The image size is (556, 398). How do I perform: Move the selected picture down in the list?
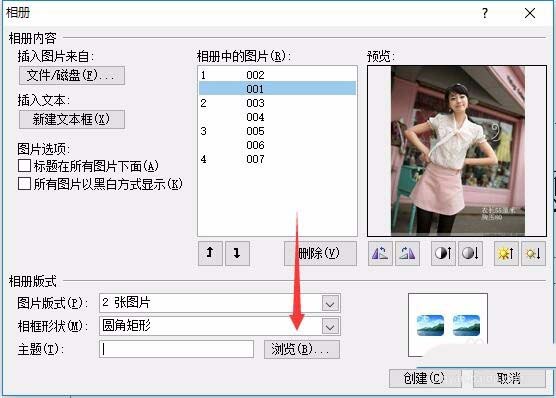pos(237,253)
